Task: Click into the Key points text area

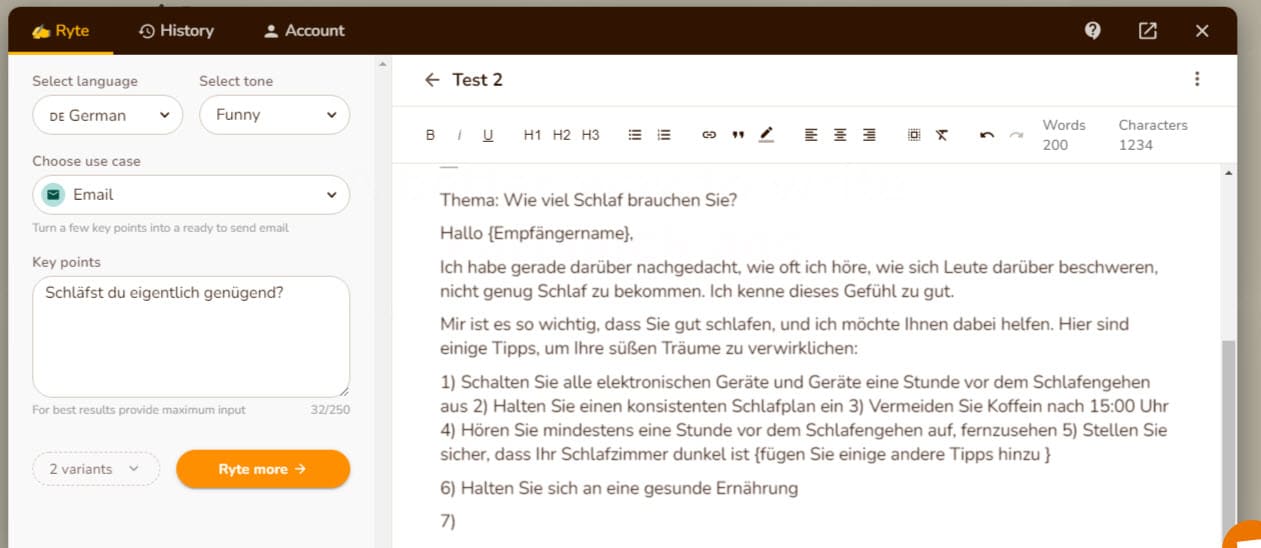Action: (191, 337)
